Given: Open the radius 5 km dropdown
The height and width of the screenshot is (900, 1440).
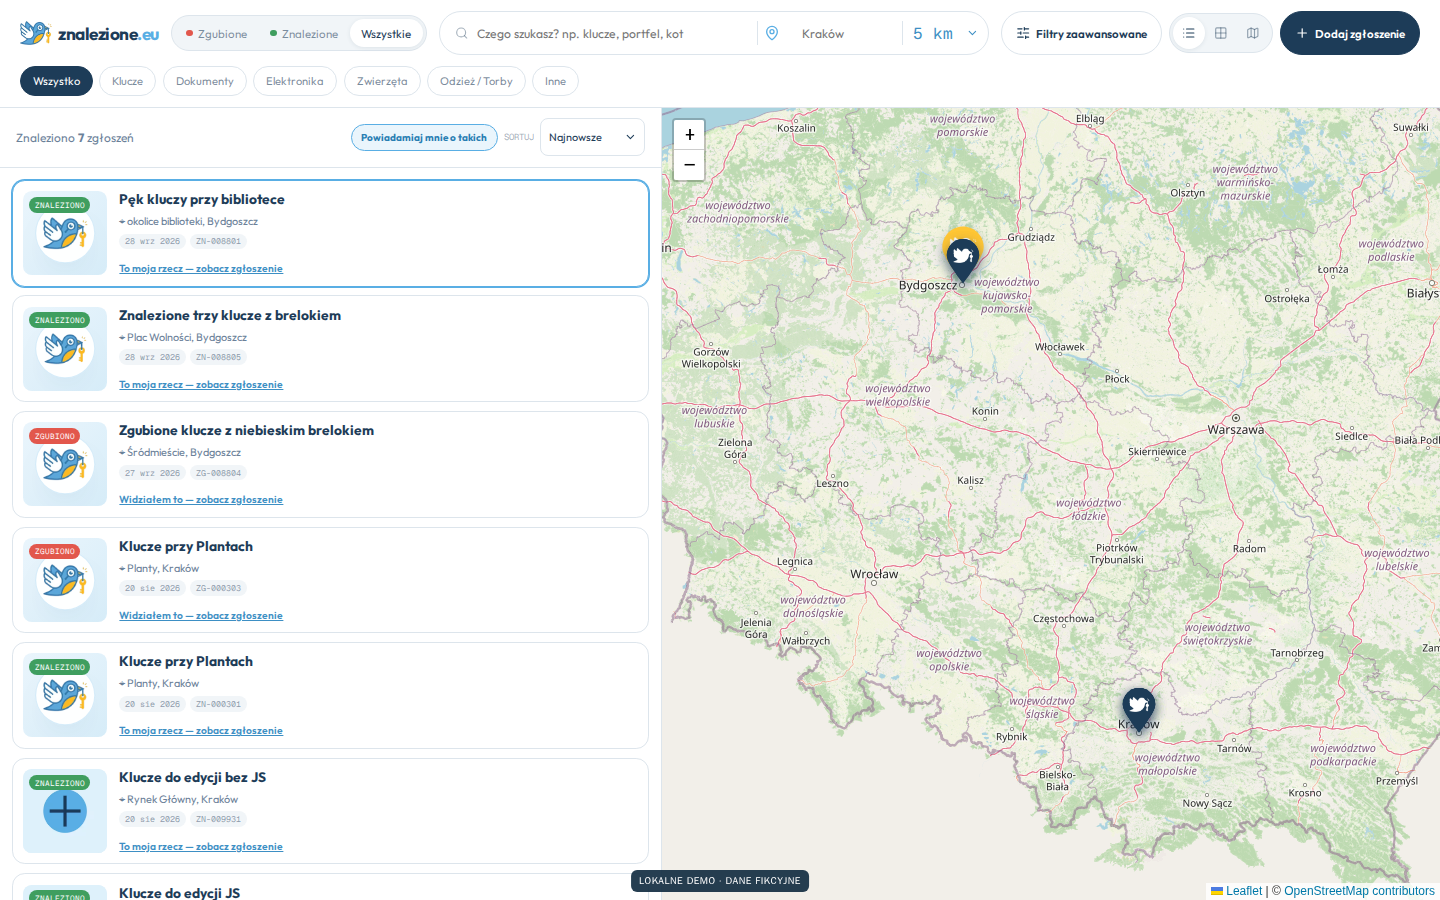Looking at the screenshot, I should [944, 33].
